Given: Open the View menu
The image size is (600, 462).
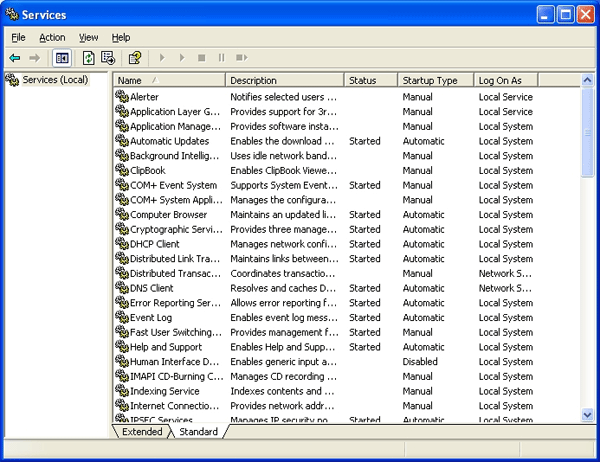Looking at the screenshot, I should pyautogui.click(x=88, y=38).
